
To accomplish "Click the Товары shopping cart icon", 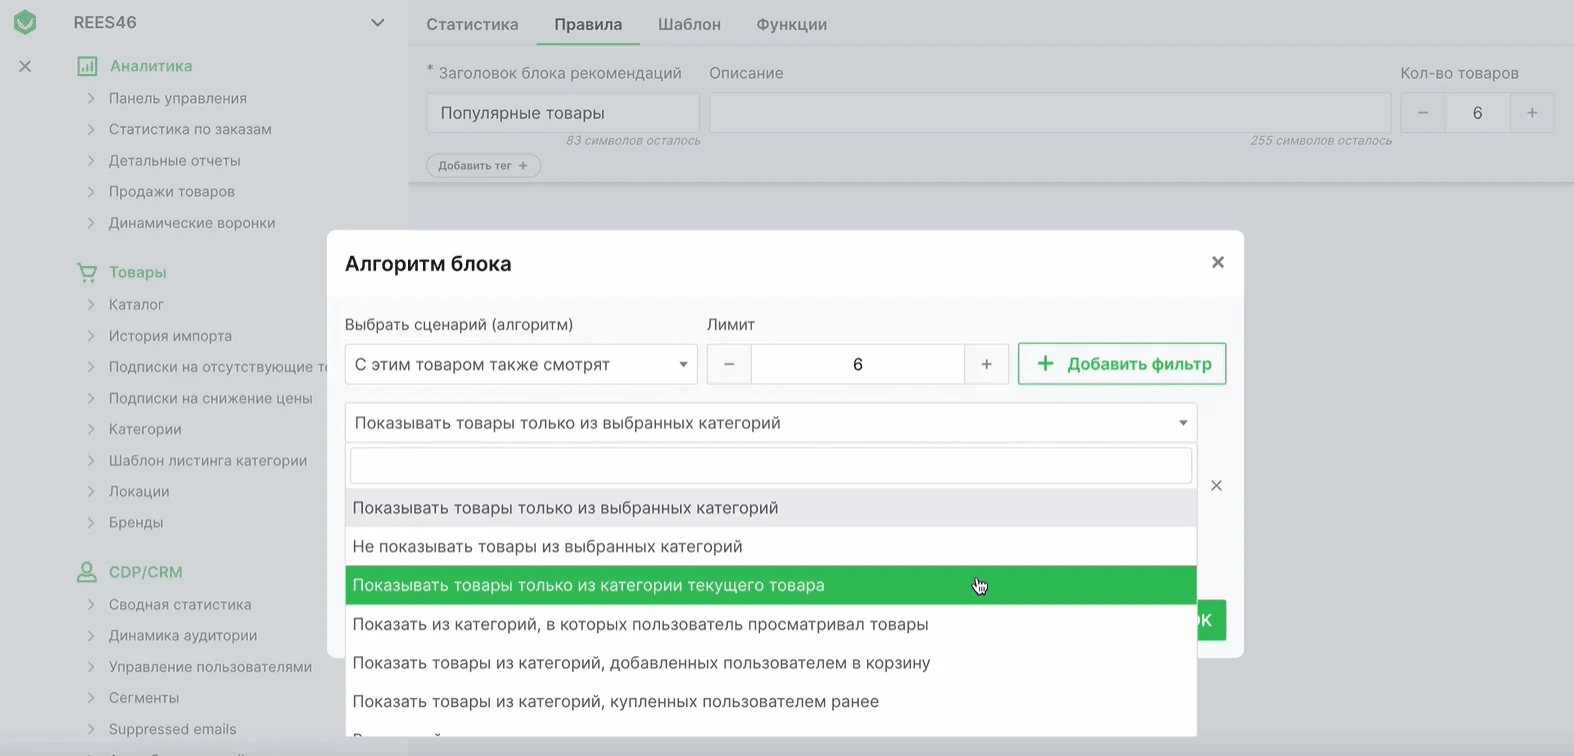I will 87,272.
